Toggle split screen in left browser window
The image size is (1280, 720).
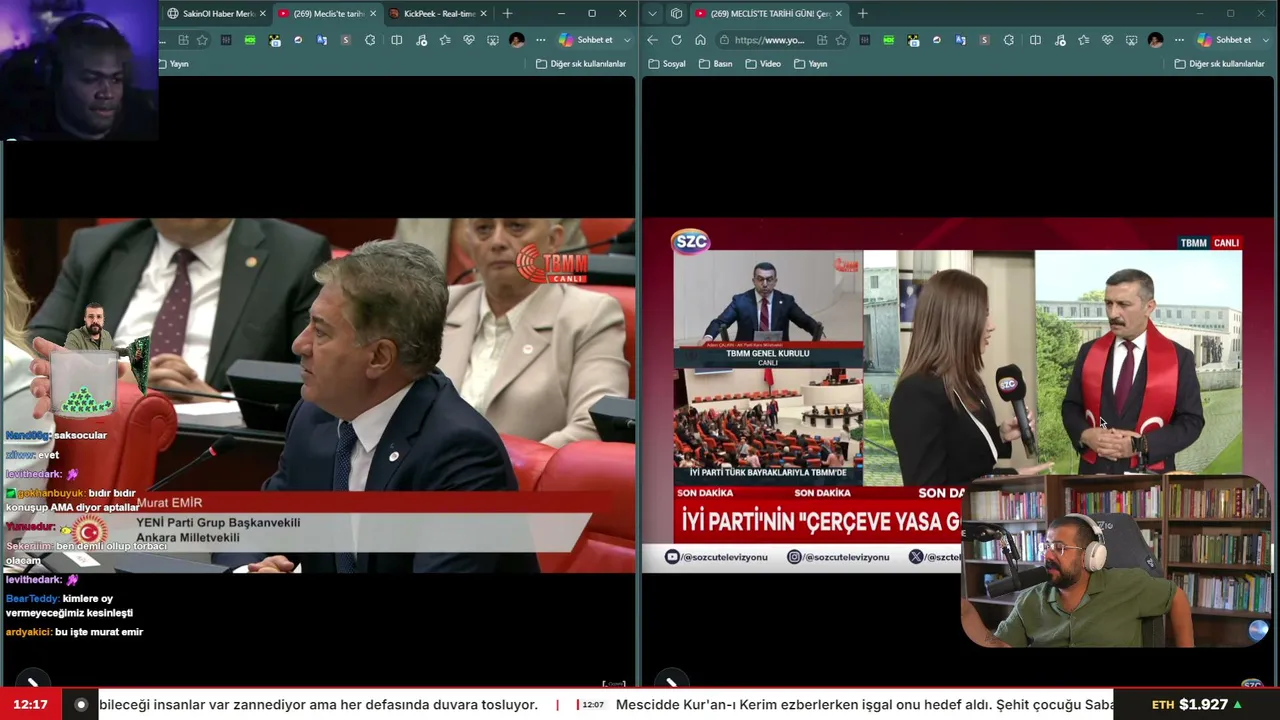397,40
